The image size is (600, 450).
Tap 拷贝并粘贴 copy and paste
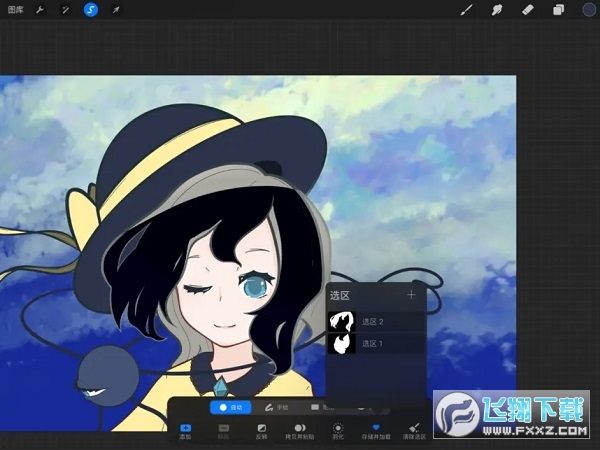click(300, 432)
